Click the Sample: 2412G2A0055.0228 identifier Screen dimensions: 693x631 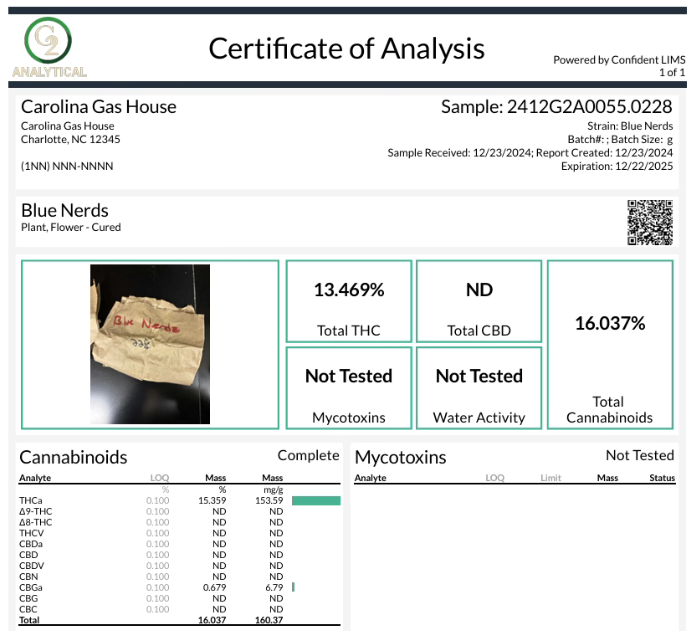[556, 107]
